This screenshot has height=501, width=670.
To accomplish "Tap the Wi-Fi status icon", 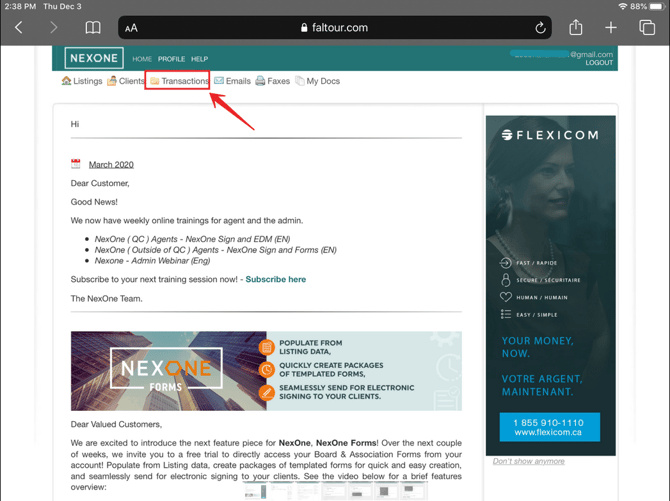I will click(623, 6).
